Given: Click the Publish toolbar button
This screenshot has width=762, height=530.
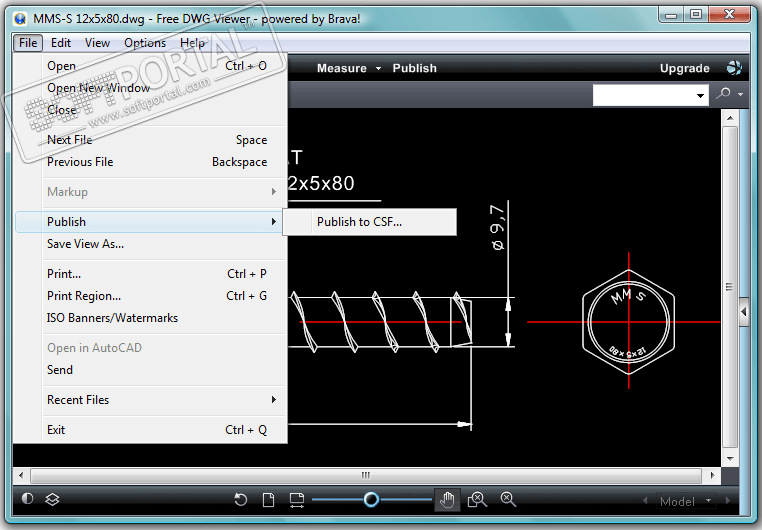Looking at the screenshot, I should pos(415,68).
